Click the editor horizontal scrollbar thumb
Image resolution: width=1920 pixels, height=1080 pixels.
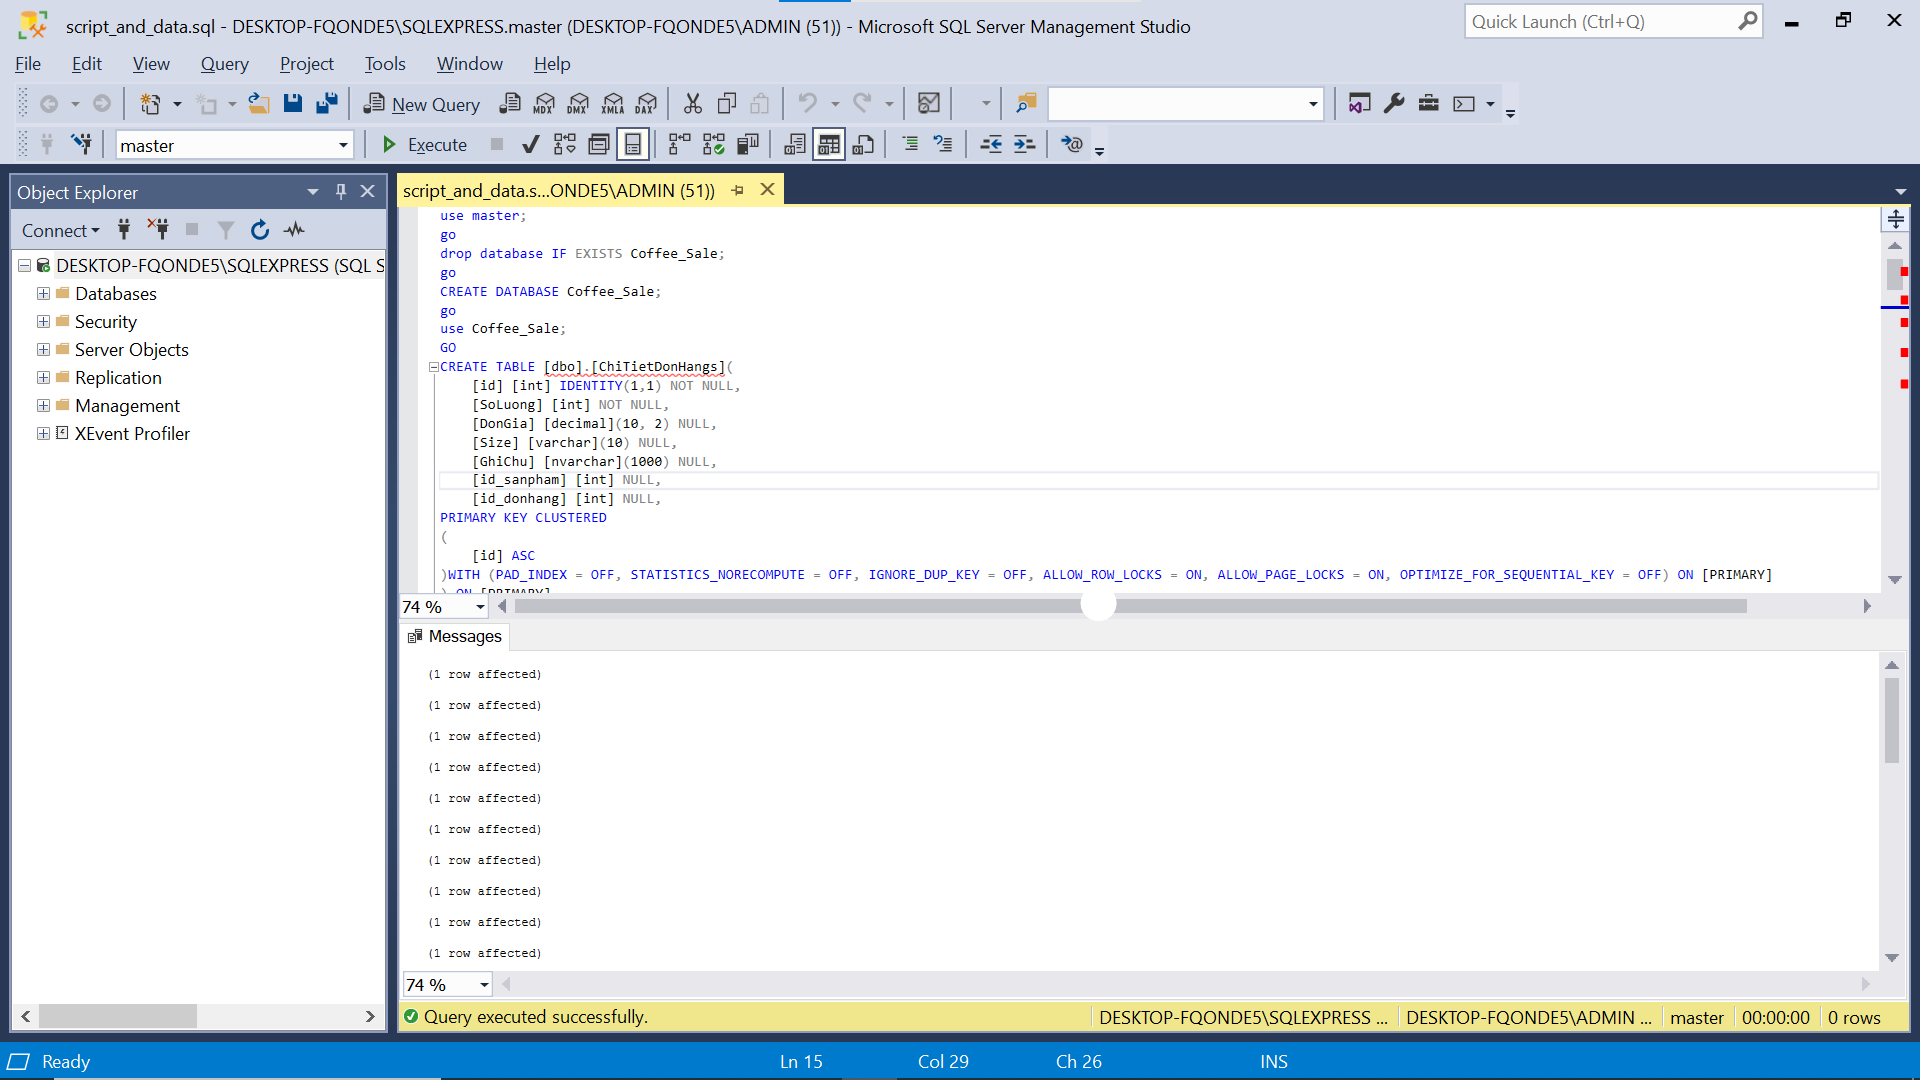(x=1130, y=606)
